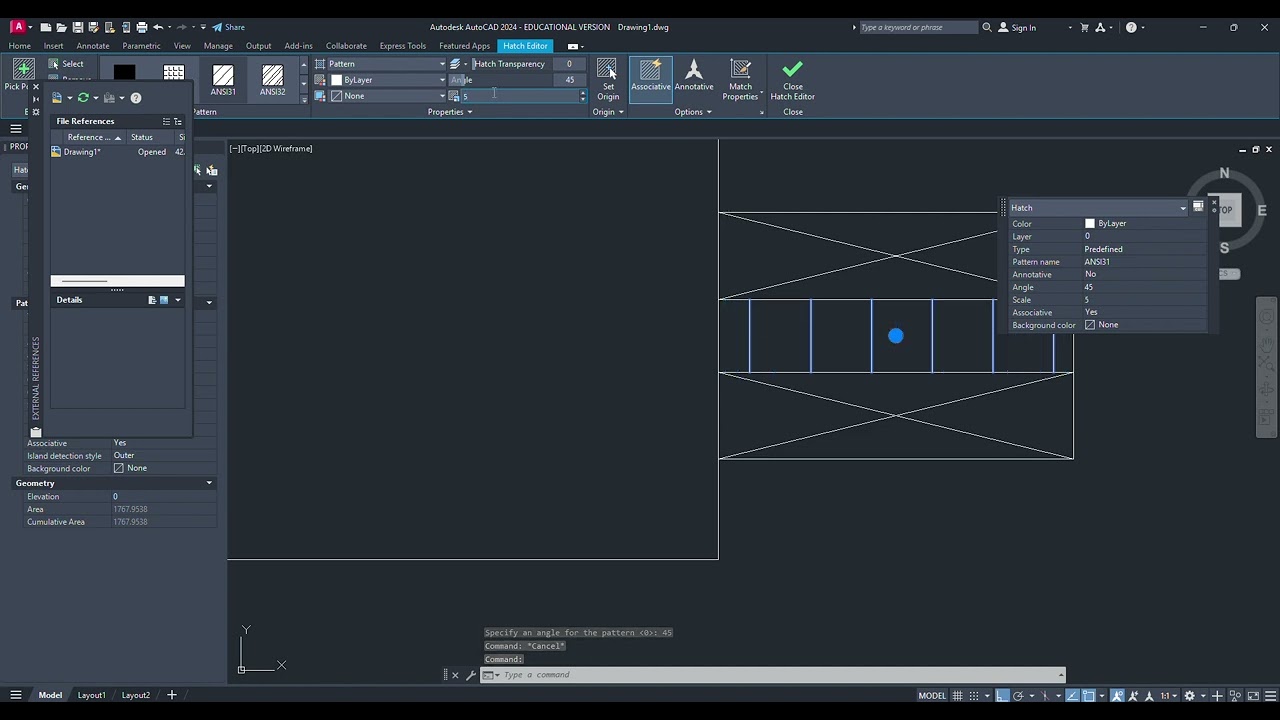The image size is (1280, 720).
Task: Select the solid black hatch pattern swatch
Action: click(x=124, y=73)
